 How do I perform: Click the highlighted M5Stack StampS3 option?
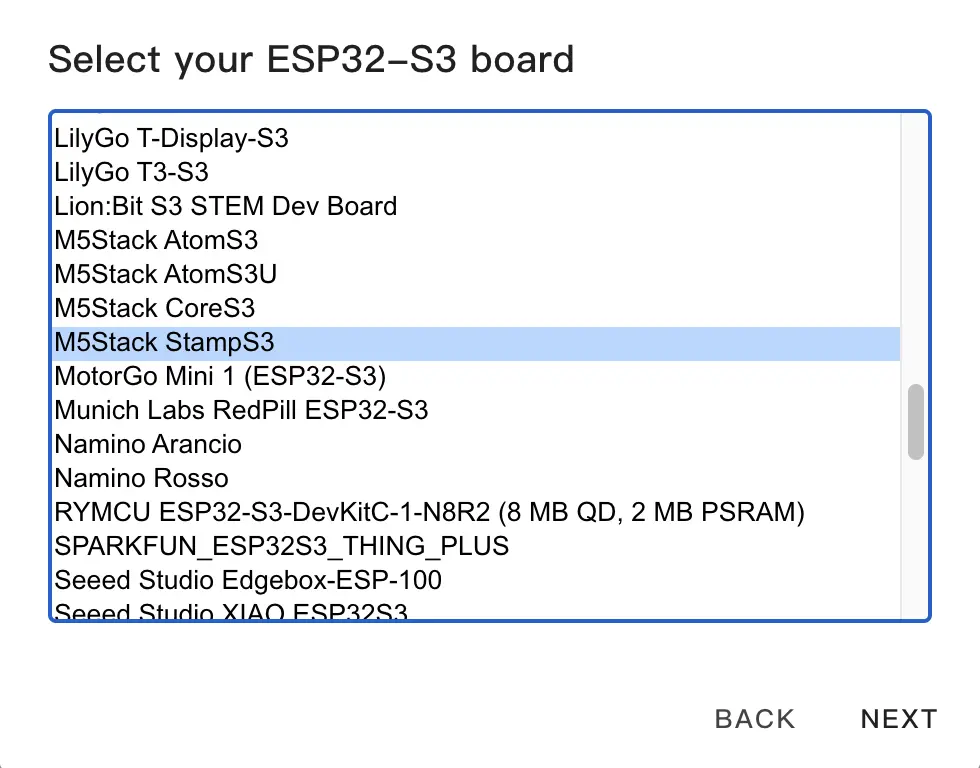[x=164, y=342]
